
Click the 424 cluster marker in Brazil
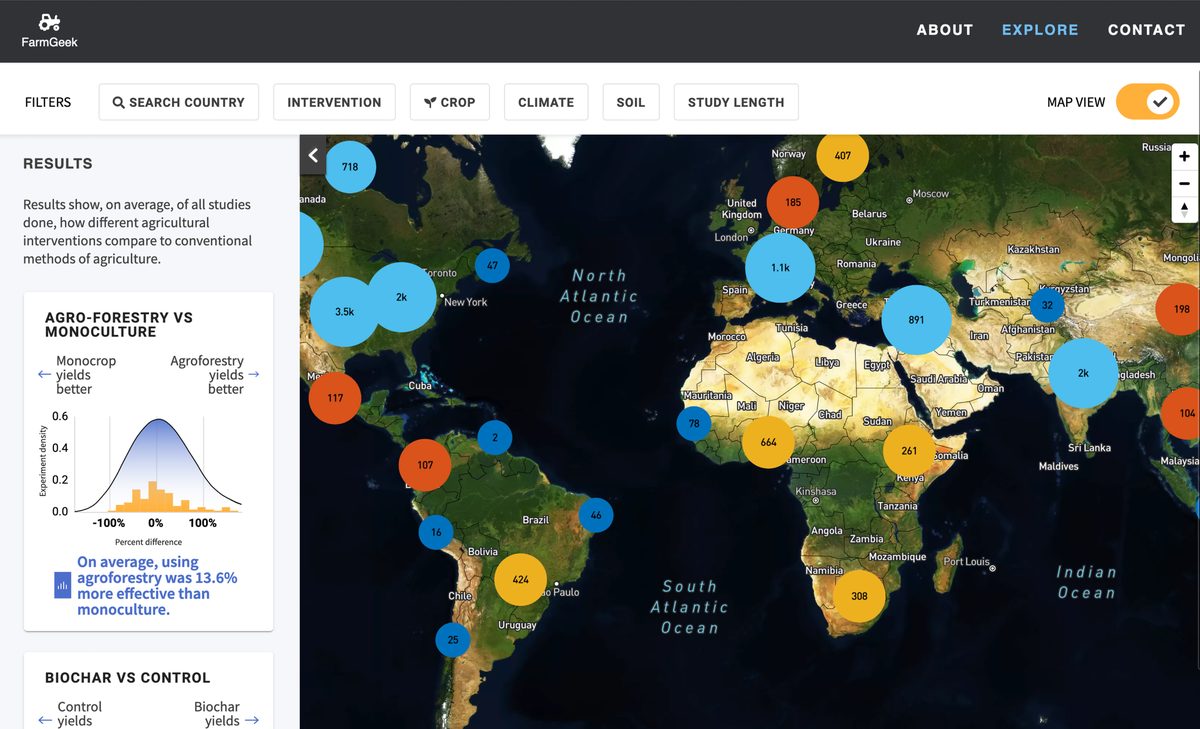pyautogui.click(x=520, y=579)
